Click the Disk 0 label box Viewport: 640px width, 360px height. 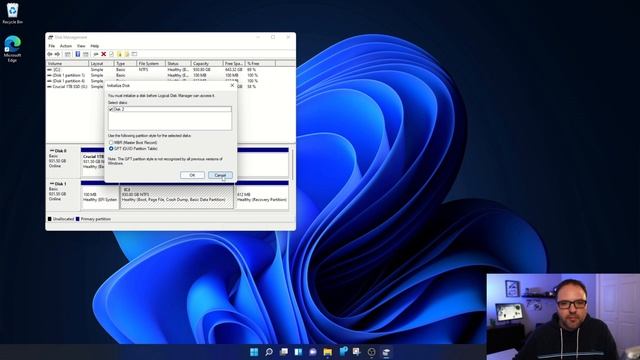coord(63,162)
